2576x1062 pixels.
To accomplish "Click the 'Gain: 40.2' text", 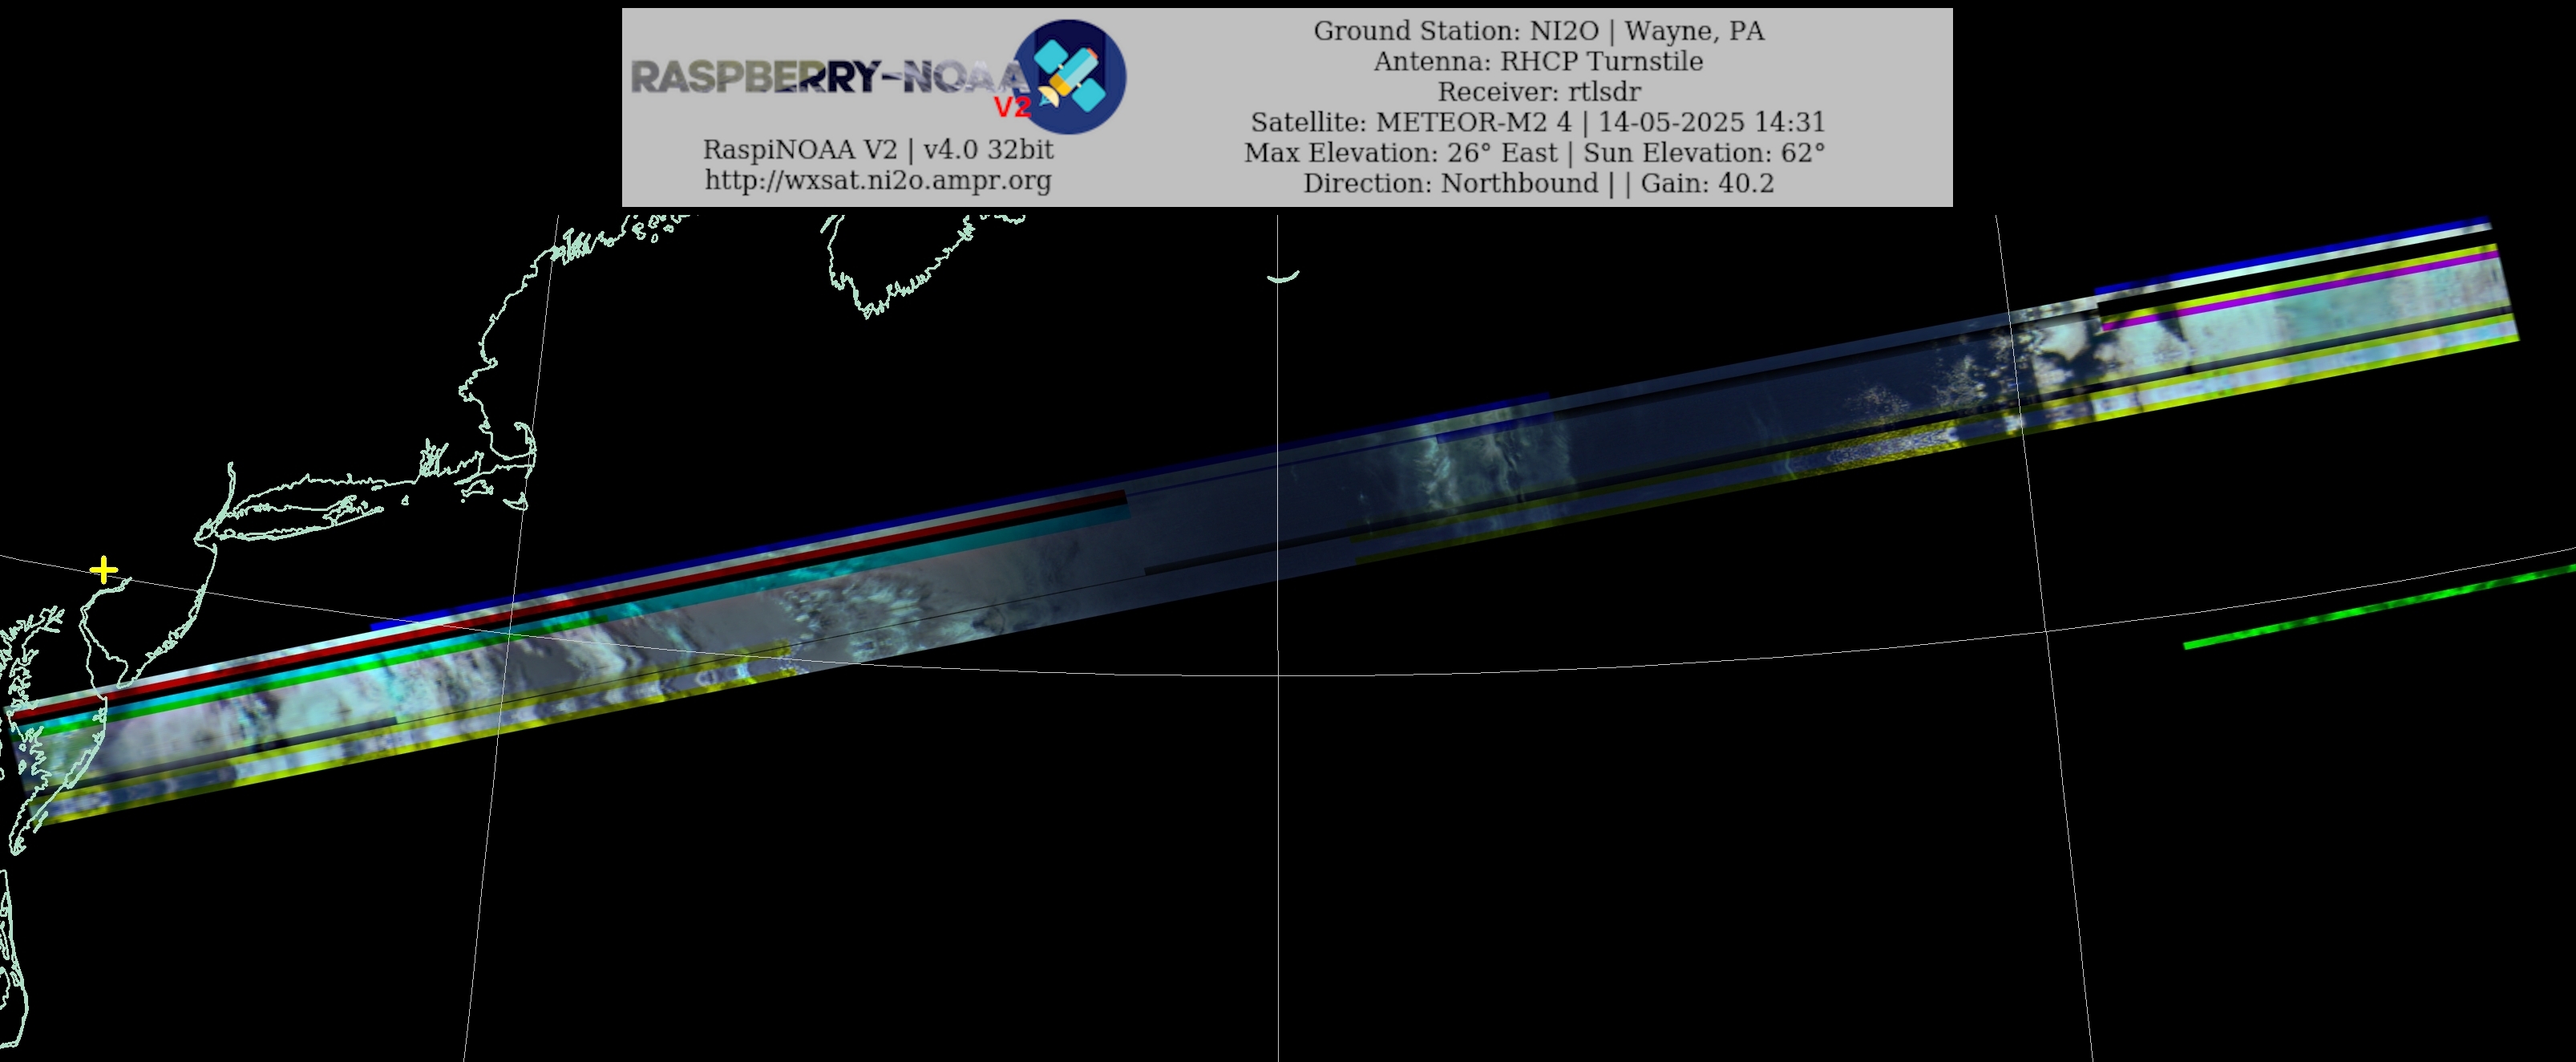I will pyautogui.click(x=1707, y=183).
